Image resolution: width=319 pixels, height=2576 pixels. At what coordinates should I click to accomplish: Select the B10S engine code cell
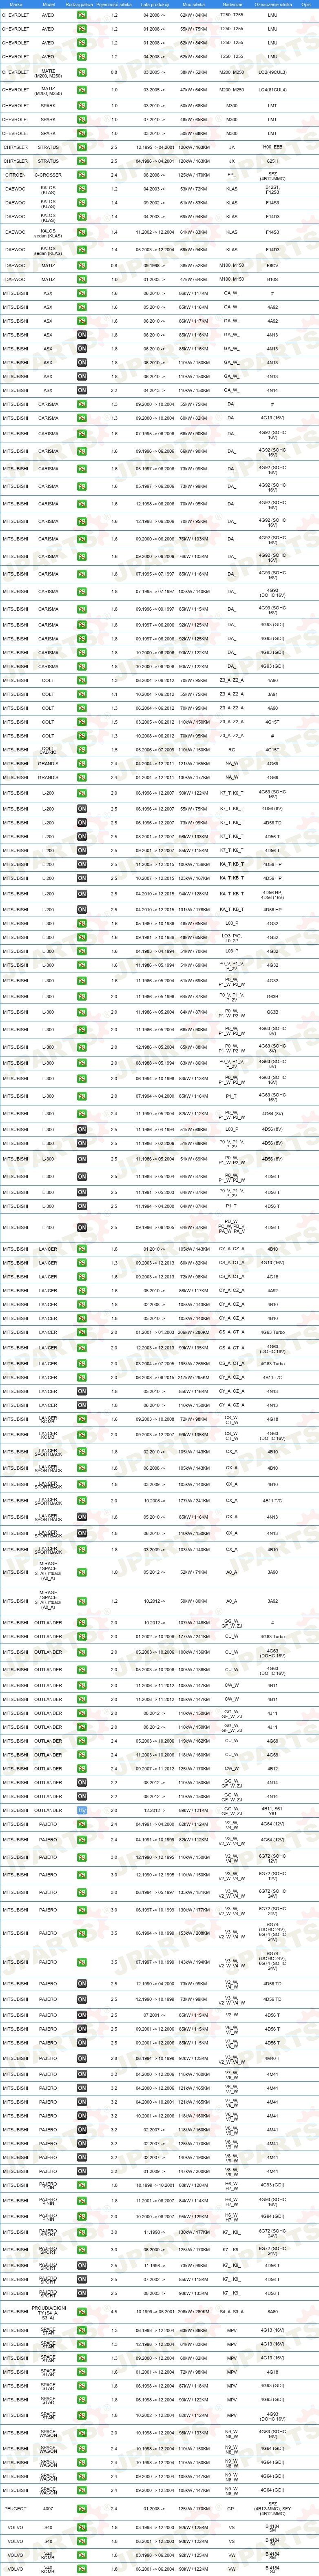click(x=273, y=280)
